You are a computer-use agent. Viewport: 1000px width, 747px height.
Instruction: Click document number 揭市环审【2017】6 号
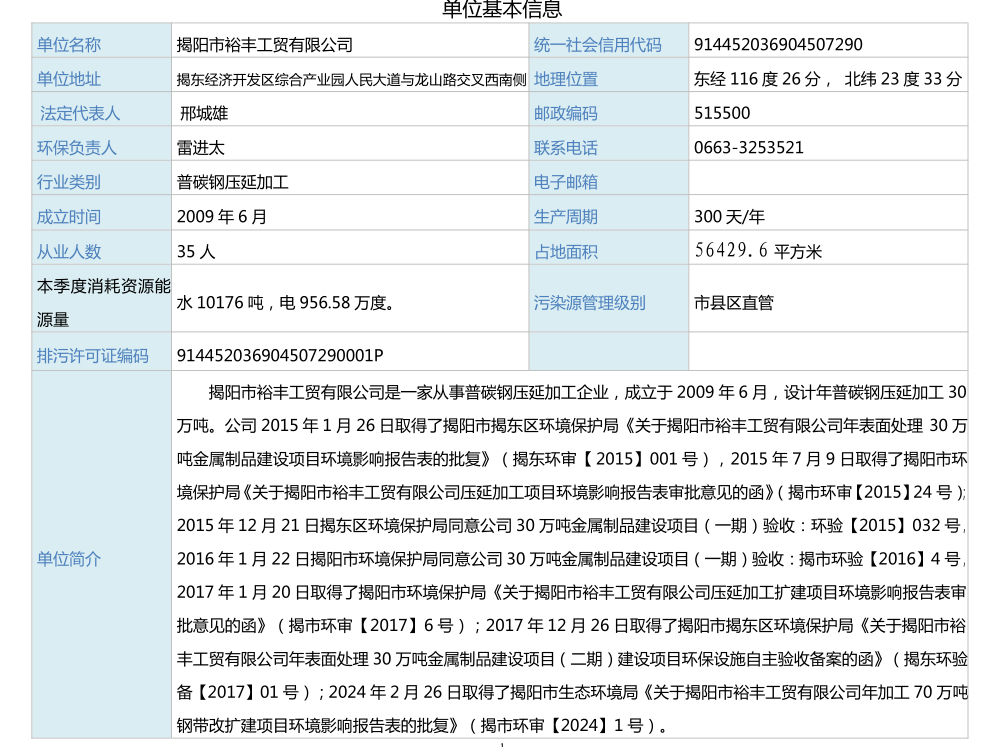pos(371,626)
